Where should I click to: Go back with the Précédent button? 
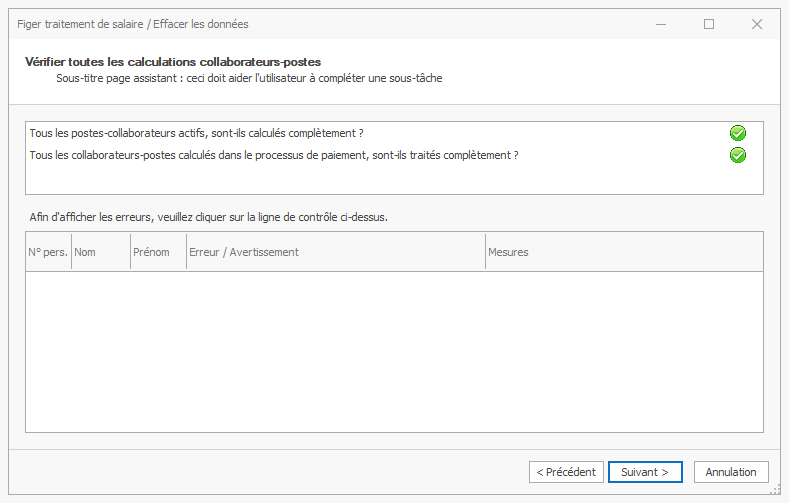coord(565,472)
